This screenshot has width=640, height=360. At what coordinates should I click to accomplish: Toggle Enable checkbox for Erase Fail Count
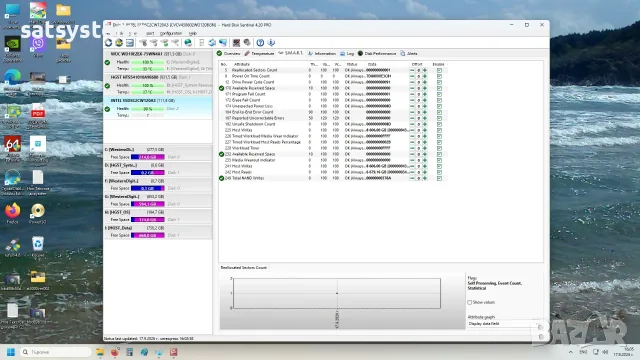[x=439, y=100]
